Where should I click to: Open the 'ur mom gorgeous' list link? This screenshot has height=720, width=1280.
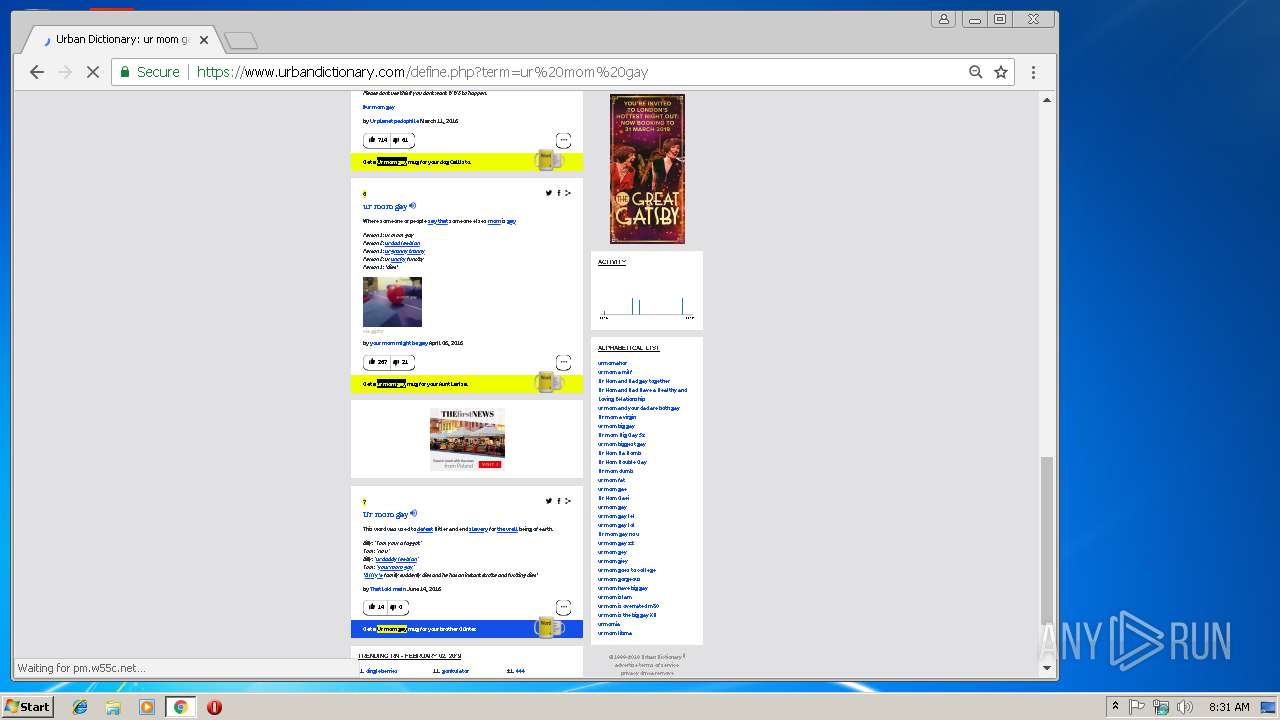click(x=619, y=579)
